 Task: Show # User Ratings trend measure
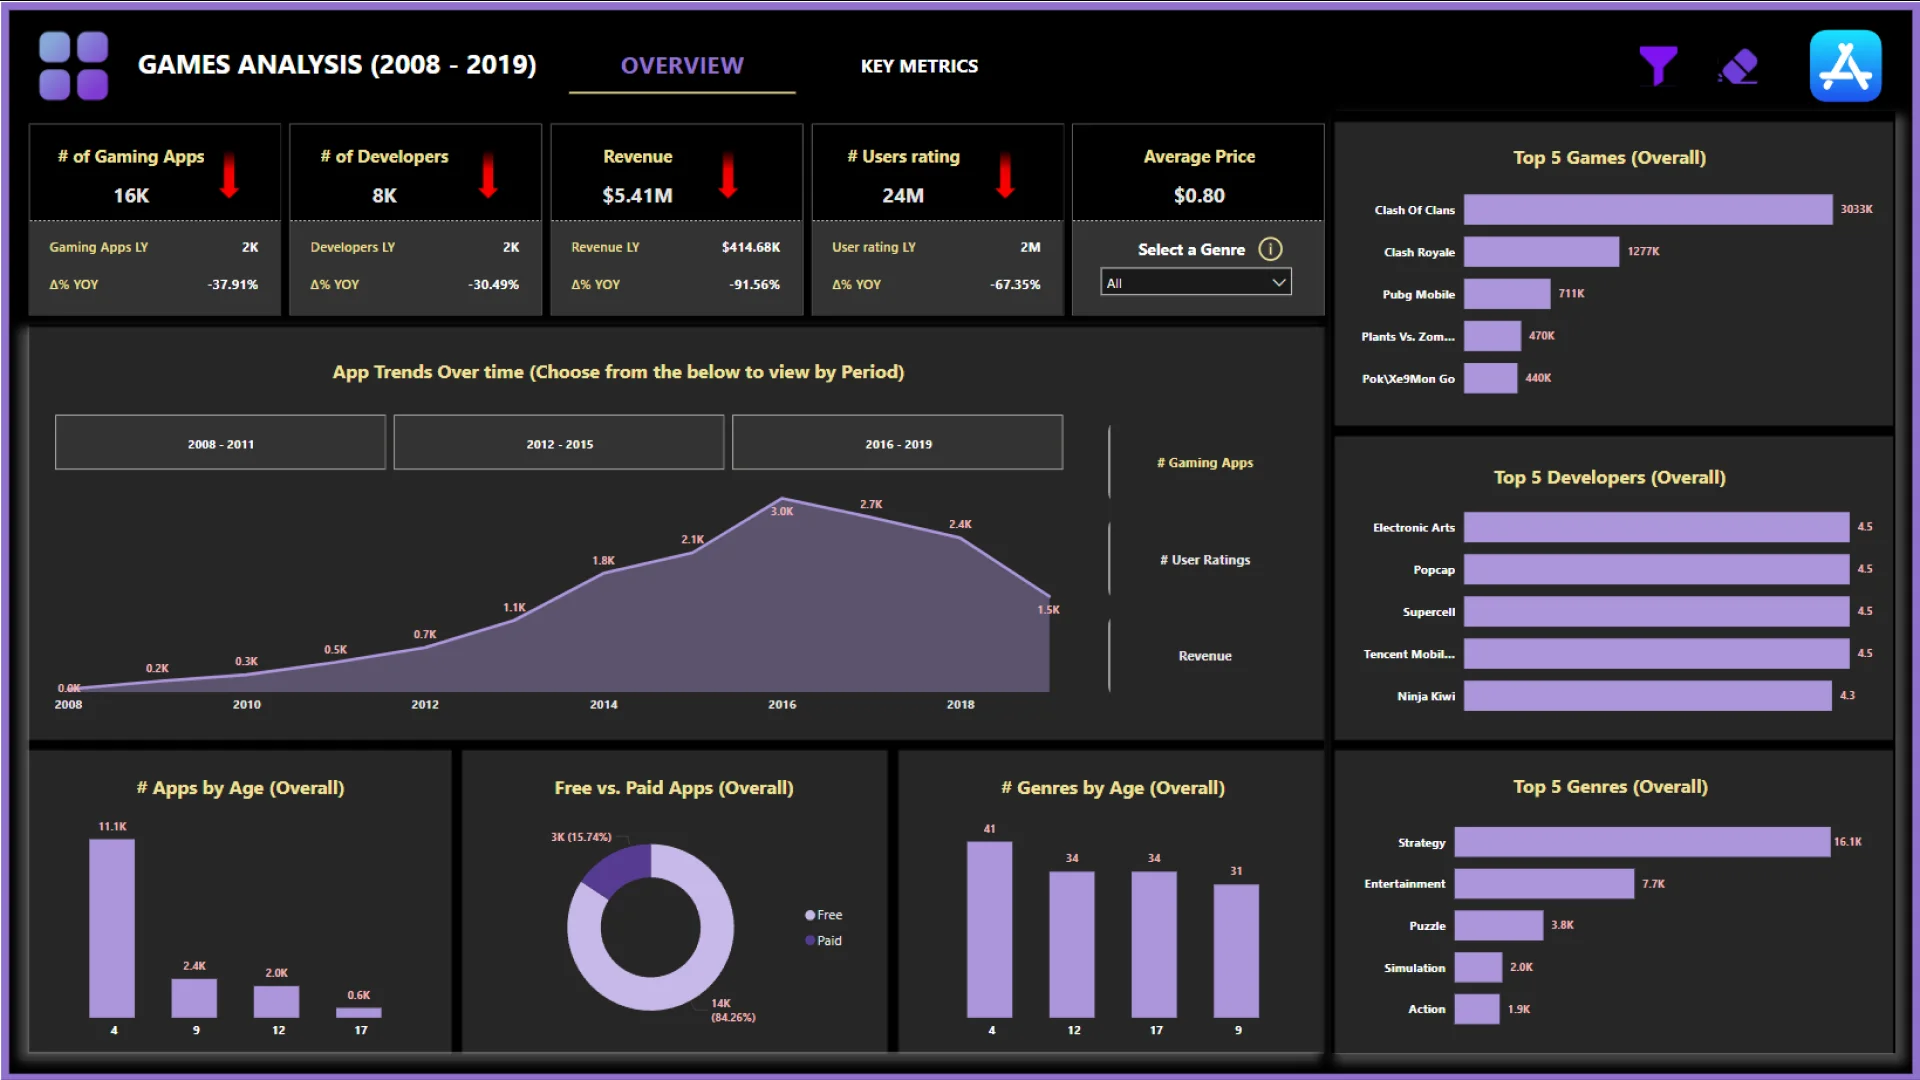pyautogui.click(x=1204, y=560)
